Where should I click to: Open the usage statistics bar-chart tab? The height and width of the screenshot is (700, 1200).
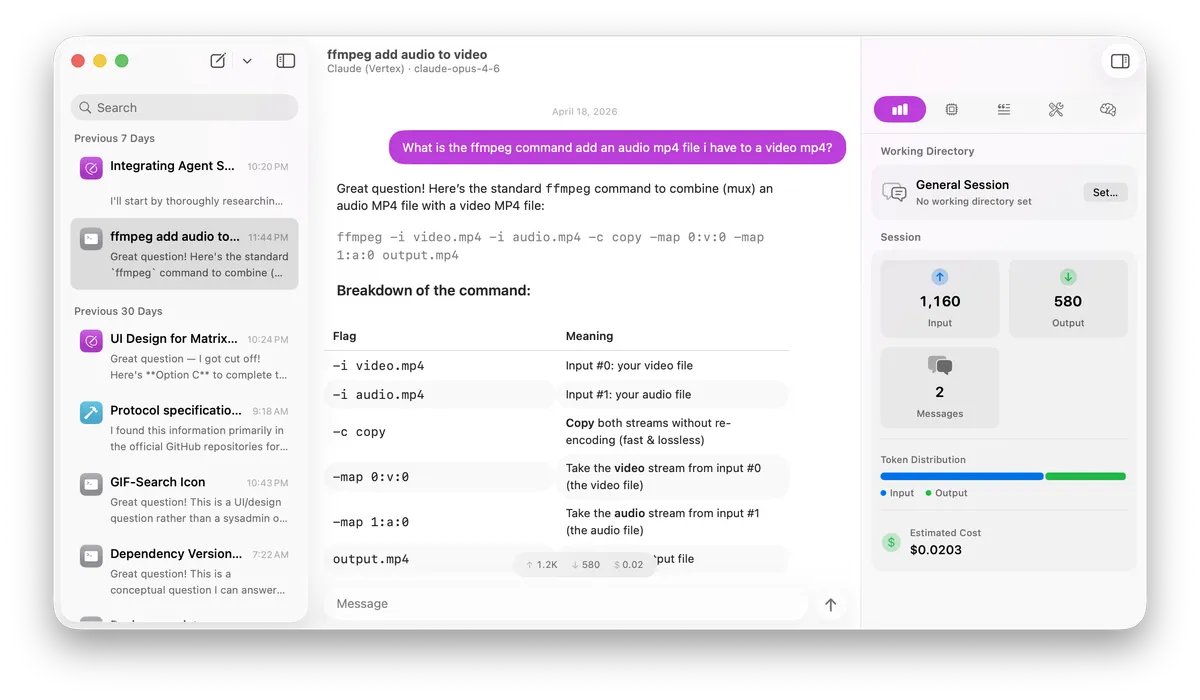pos(899,108)
